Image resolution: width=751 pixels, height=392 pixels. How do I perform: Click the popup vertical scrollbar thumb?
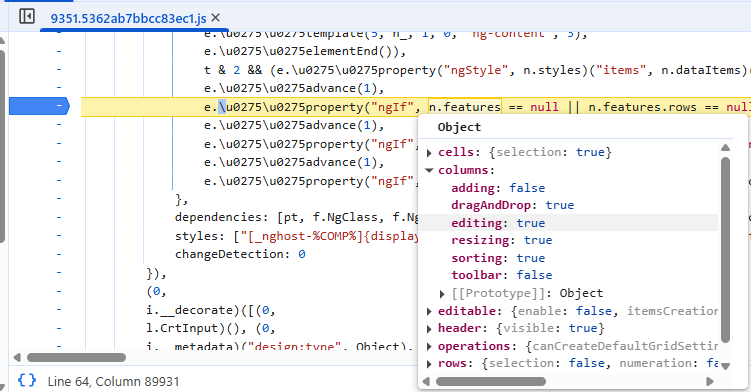[725, 249]
